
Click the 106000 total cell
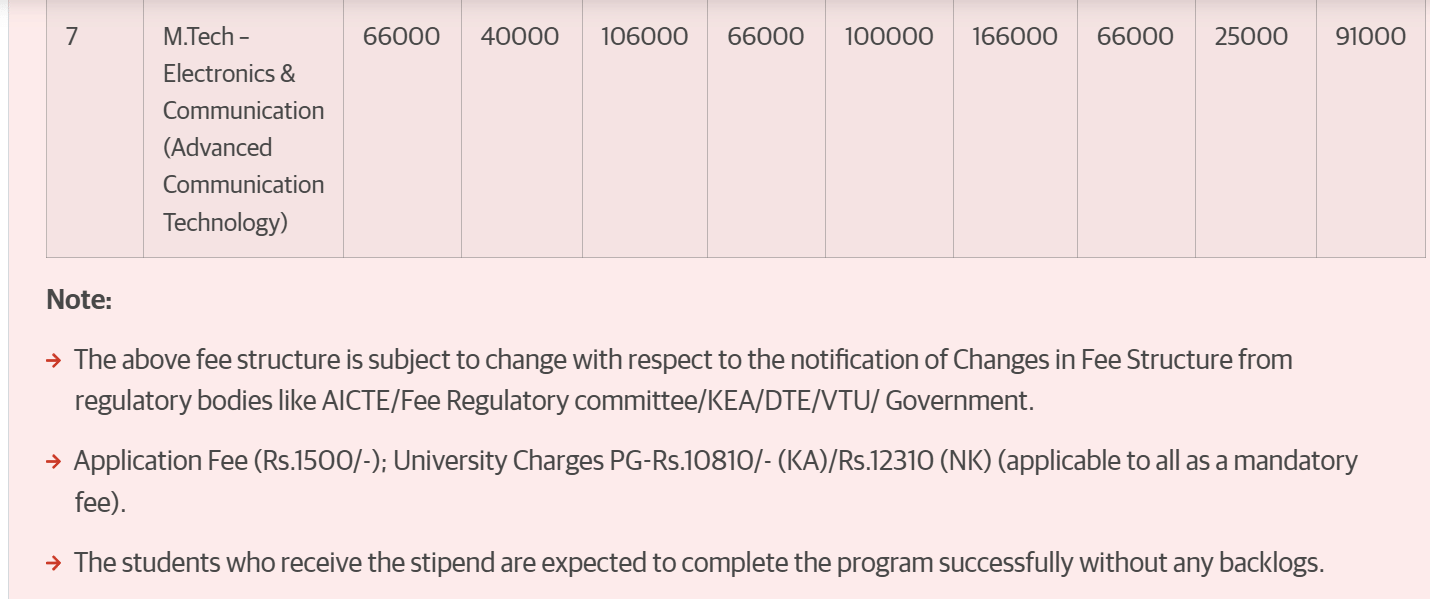coord(644,37)
